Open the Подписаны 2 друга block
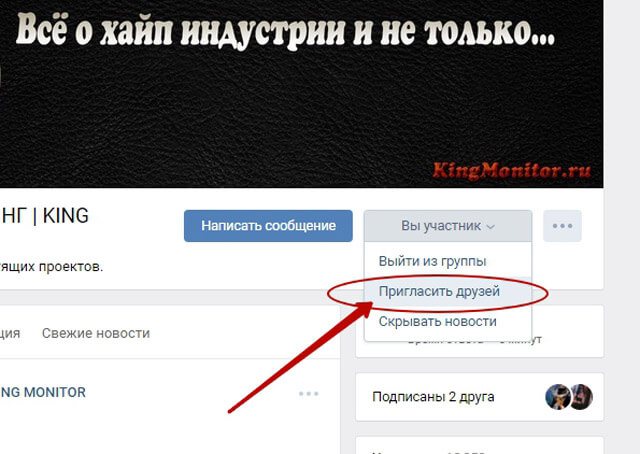640x454 pixels. 480,396
